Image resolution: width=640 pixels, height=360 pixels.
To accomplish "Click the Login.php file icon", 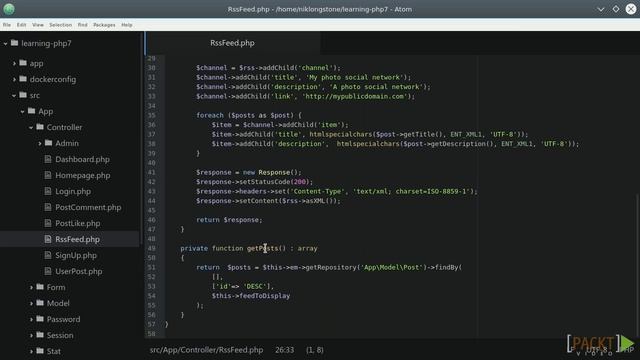I will pyautogui.click(x=48, y=191).
